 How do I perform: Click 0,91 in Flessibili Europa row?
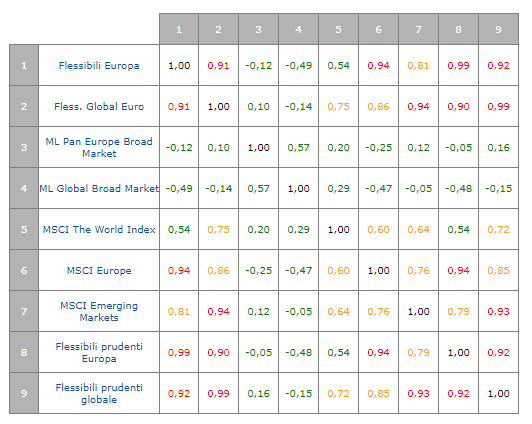coord(218,65)
